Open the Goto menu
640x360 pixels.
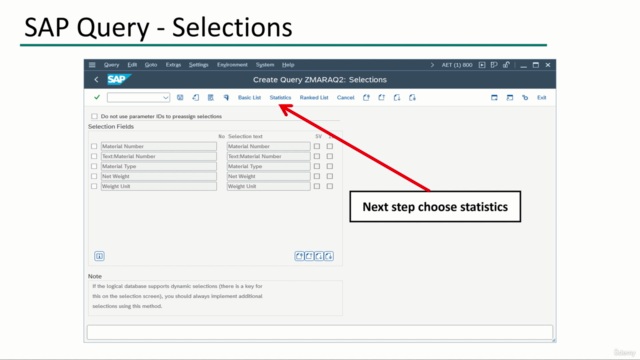151,65
